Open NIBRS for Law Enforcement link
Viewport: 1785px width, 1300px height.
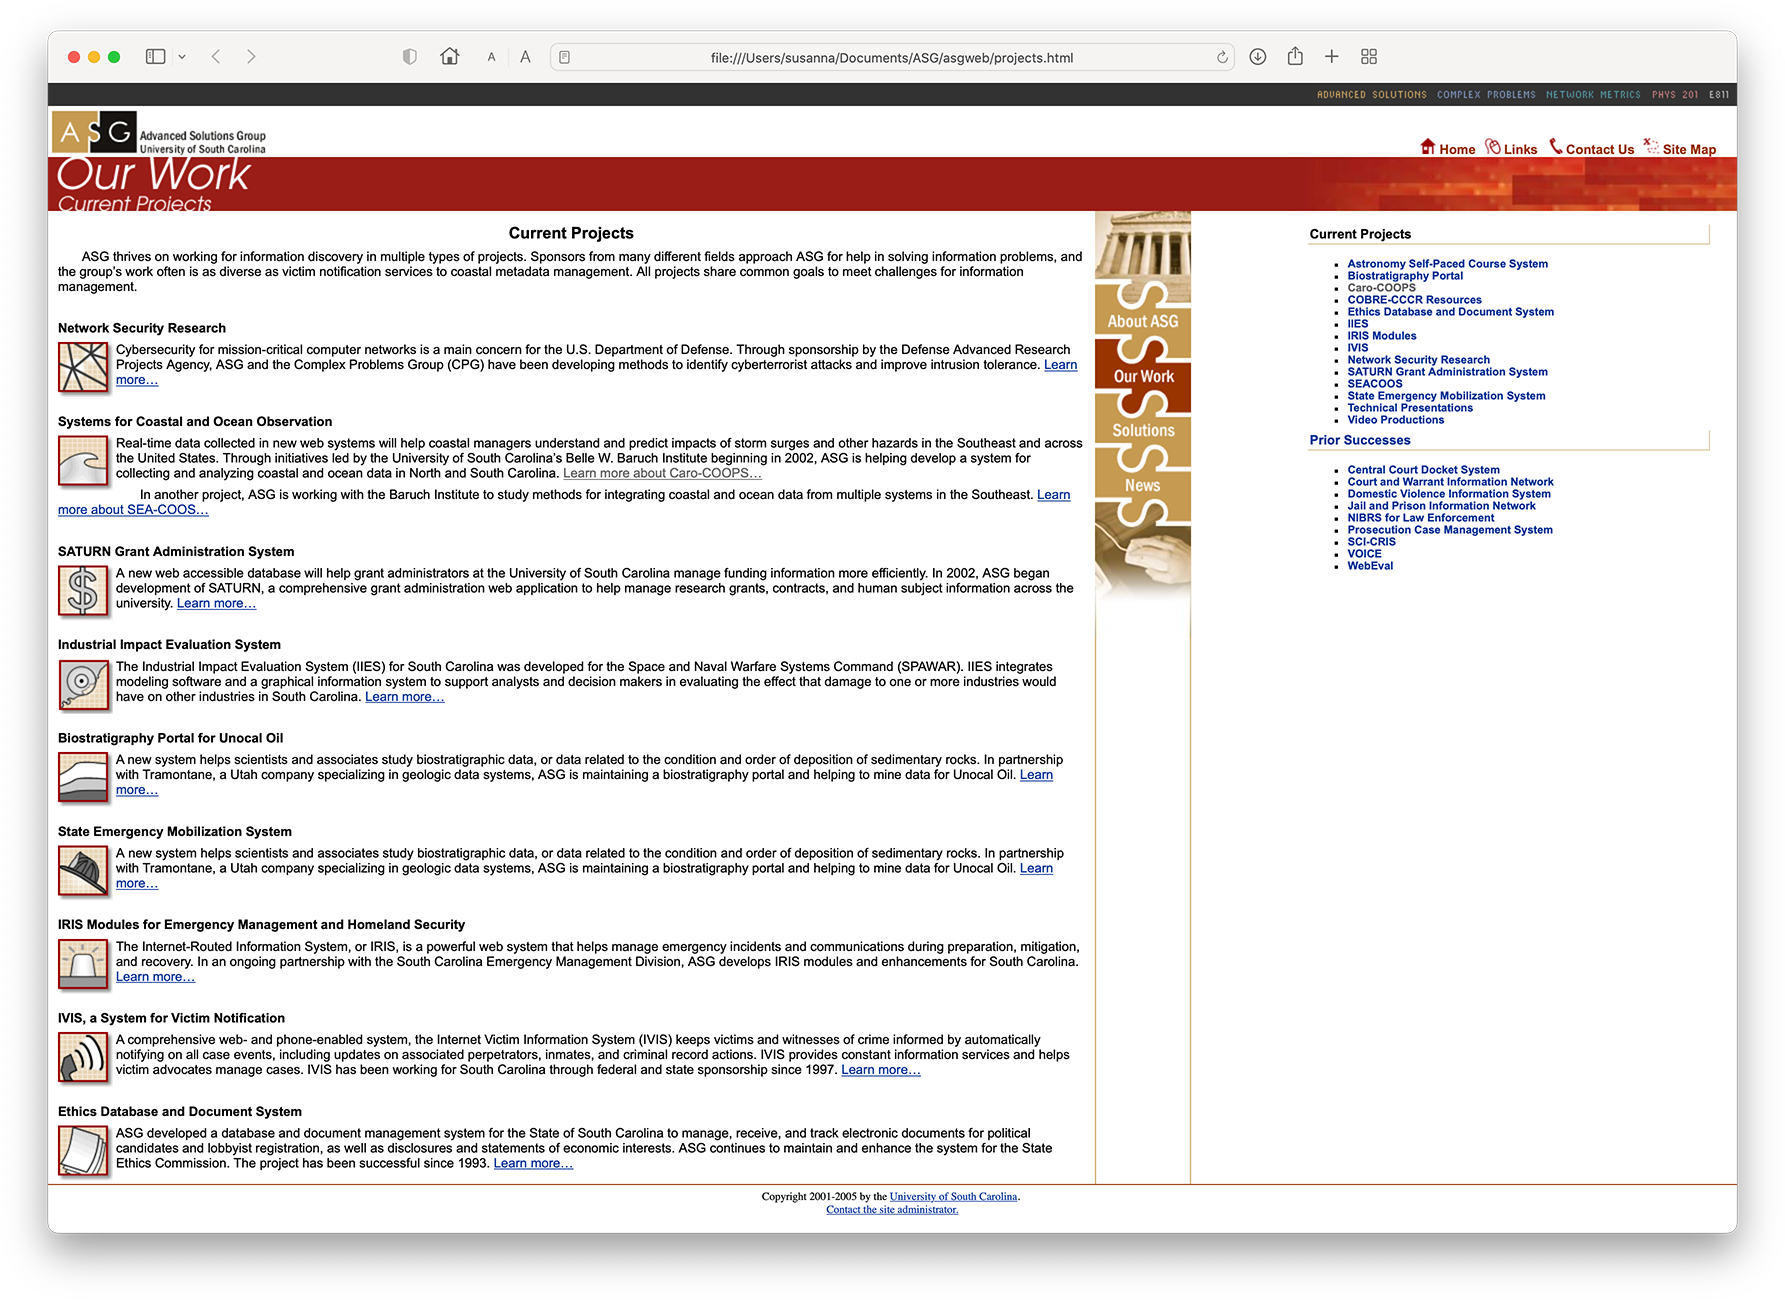pos(1421,518)
